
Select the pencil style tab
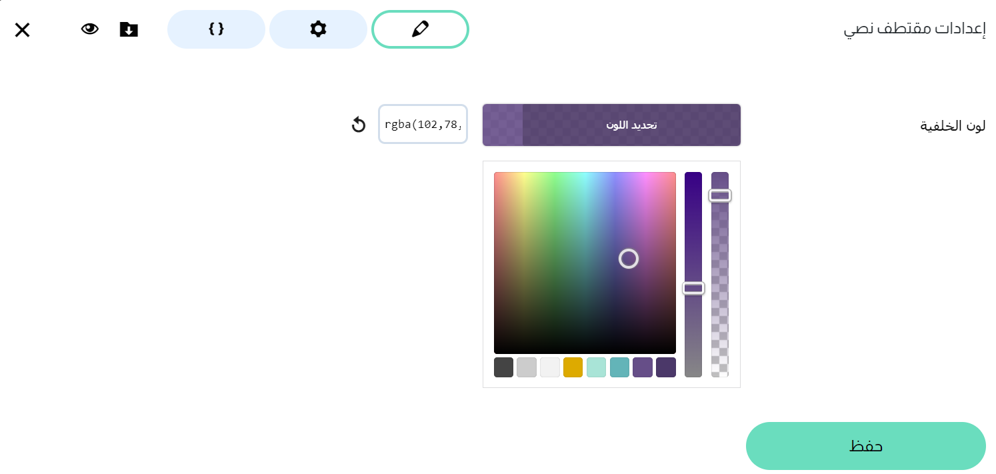[420, 29]
